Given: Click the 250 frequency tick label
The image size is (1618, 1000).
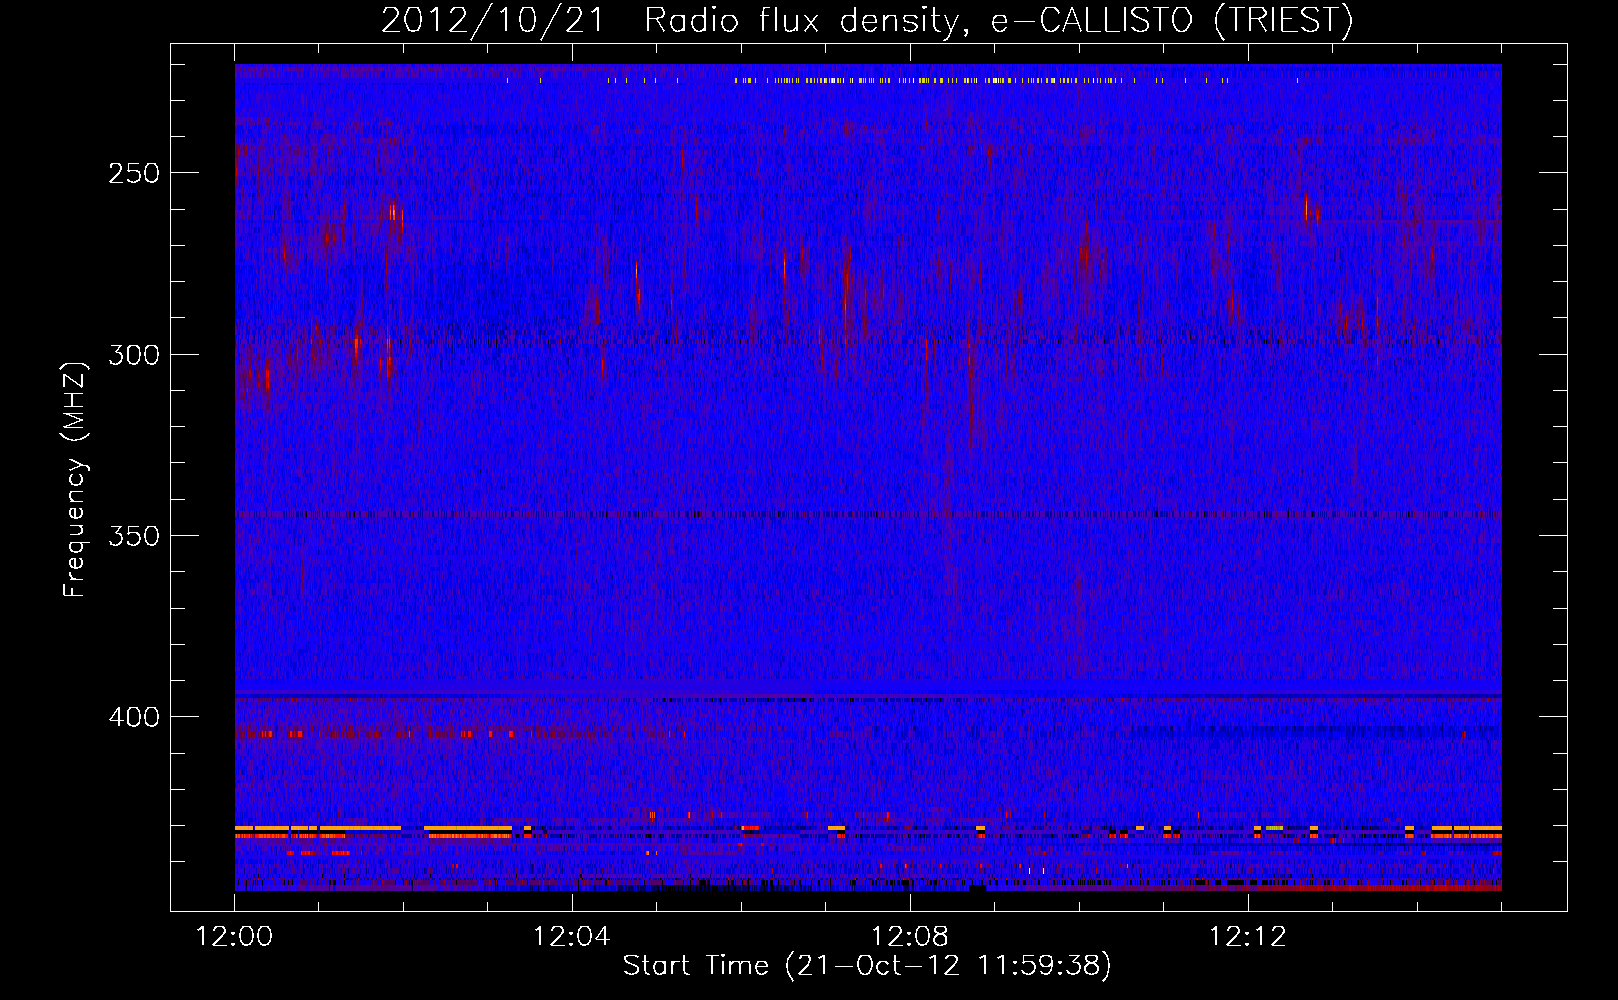Looking at the screenshot, I should (x=134, y=173).
